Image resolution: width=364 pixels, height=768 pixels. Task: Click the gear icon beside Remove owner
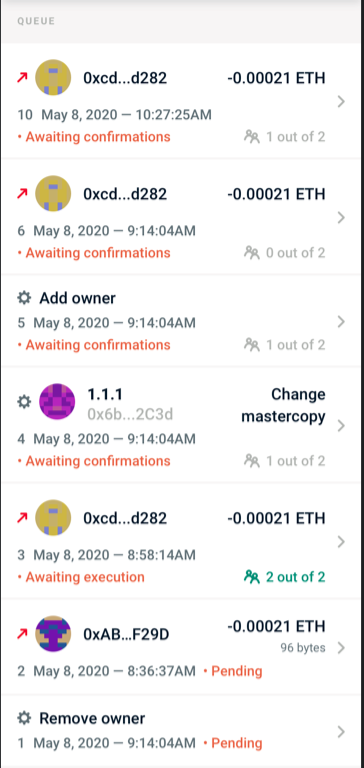pos(24,719)
